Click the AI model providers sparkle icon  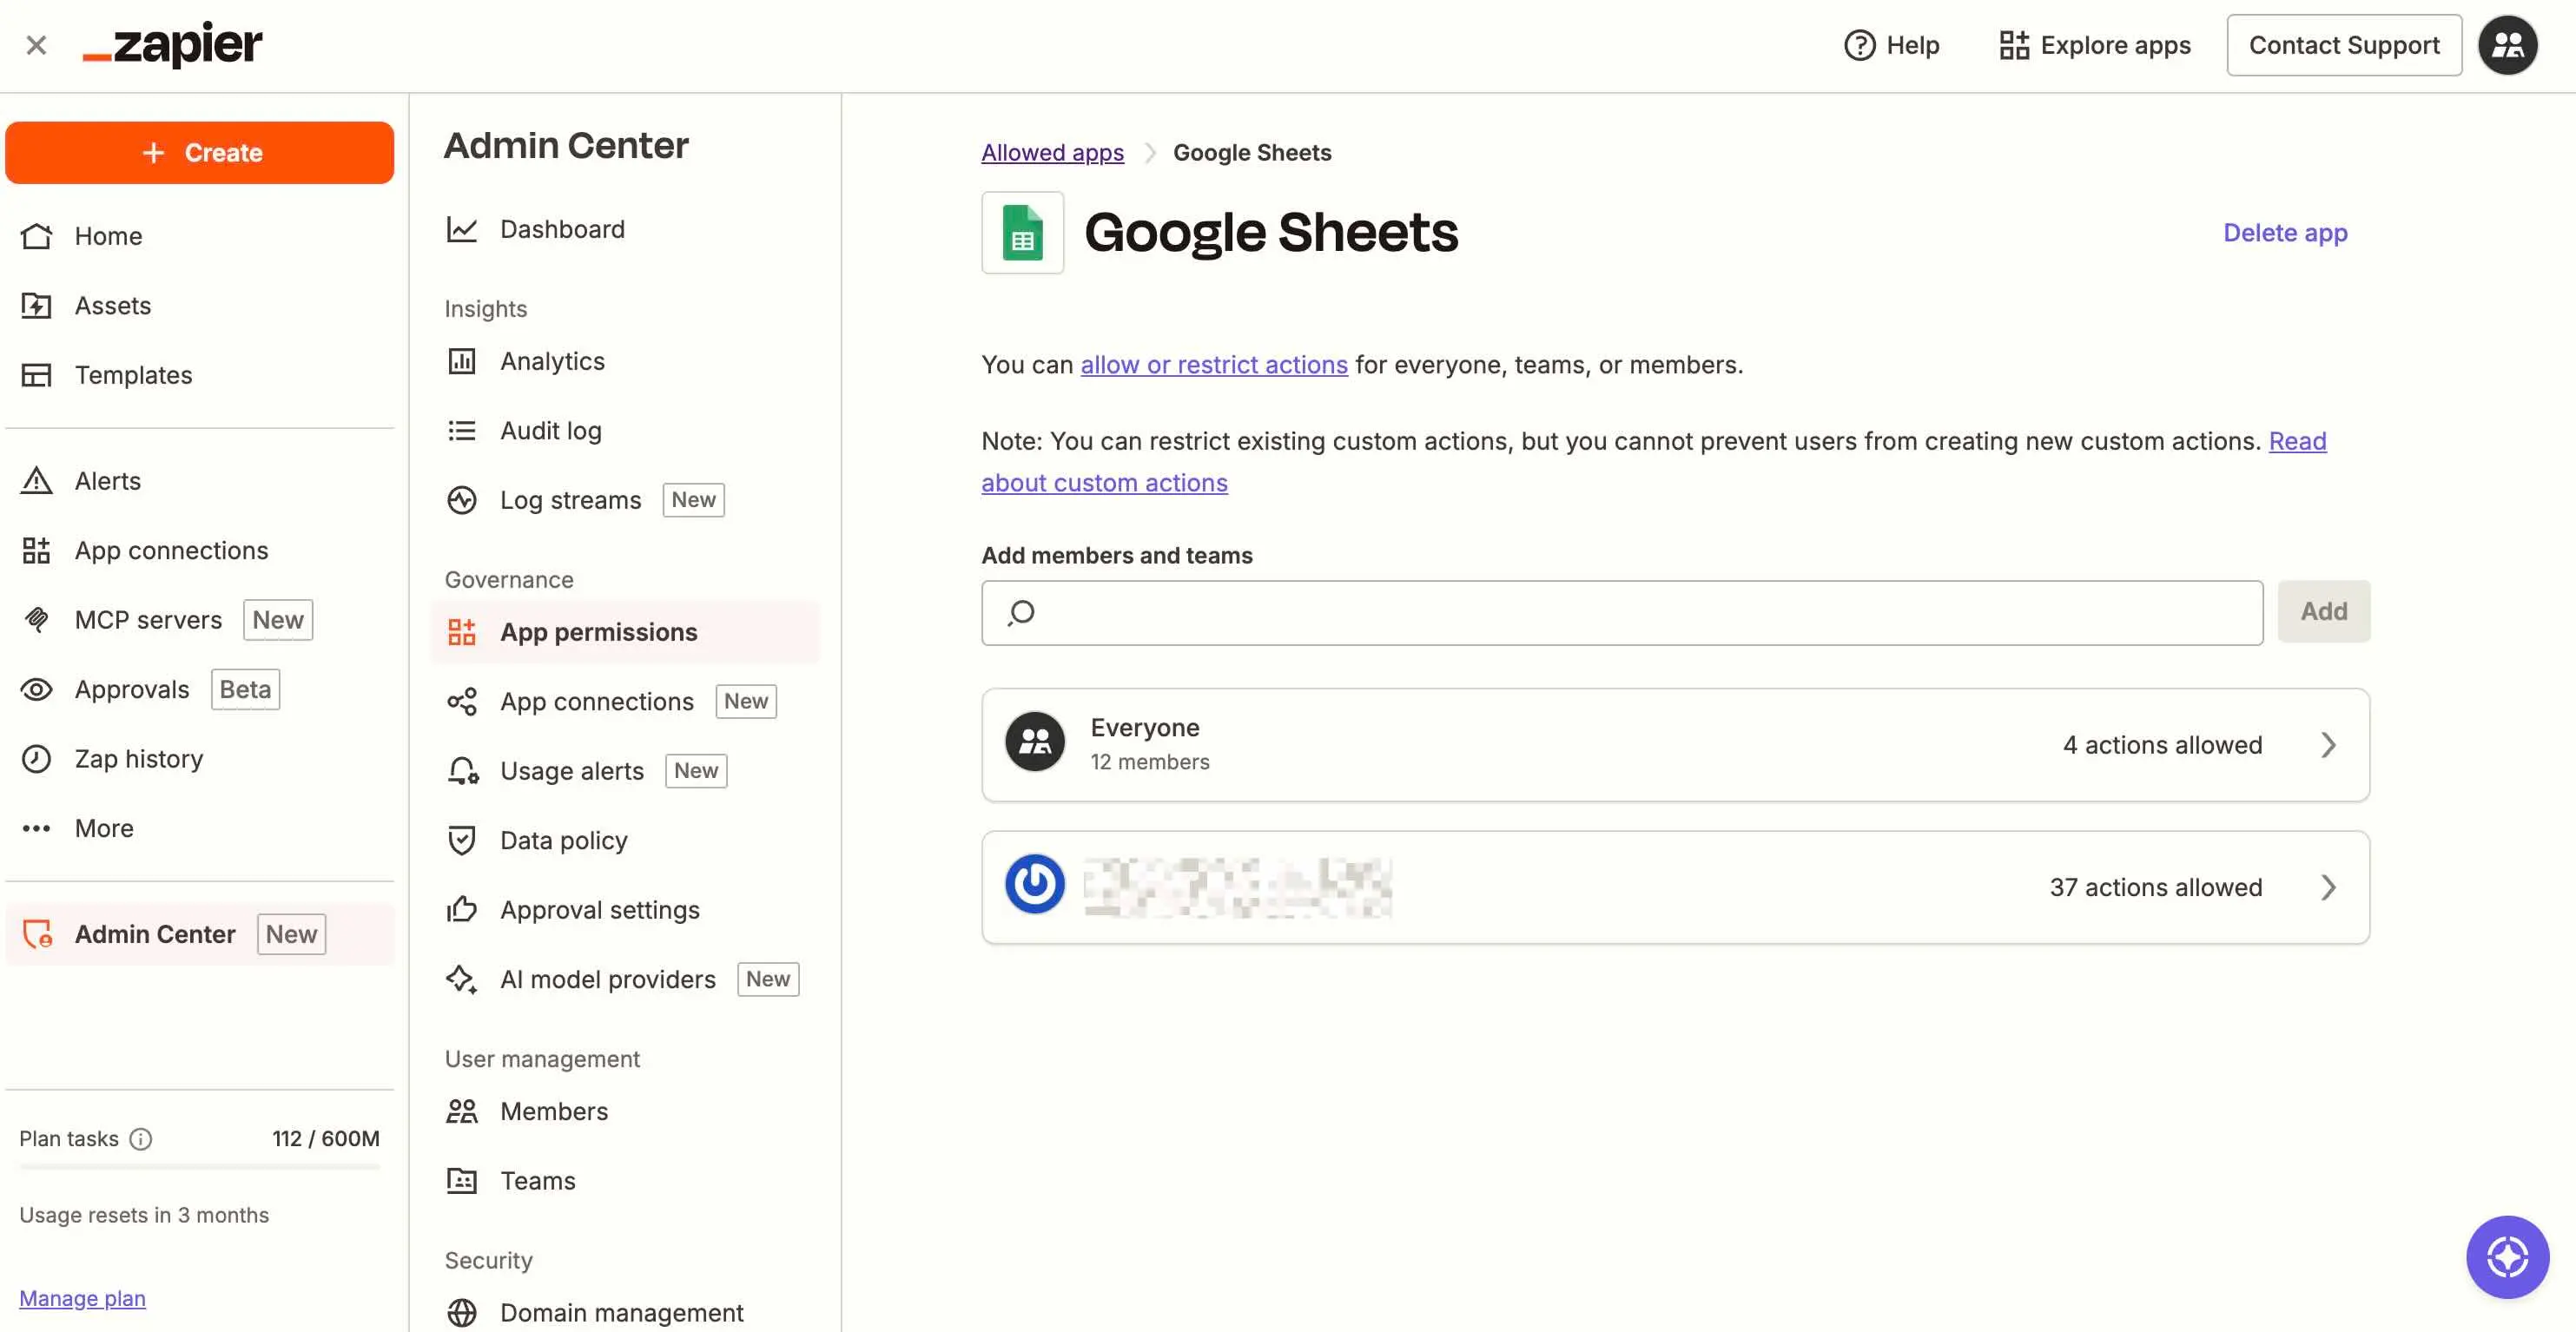tap(461, 980)
